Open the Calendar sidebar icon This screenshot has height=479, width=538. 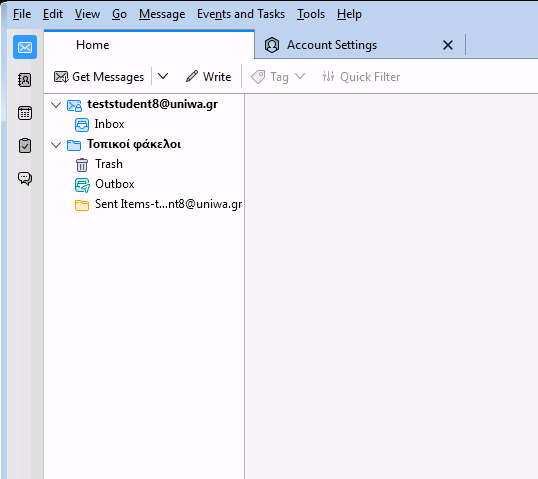(x=25, y=113)
